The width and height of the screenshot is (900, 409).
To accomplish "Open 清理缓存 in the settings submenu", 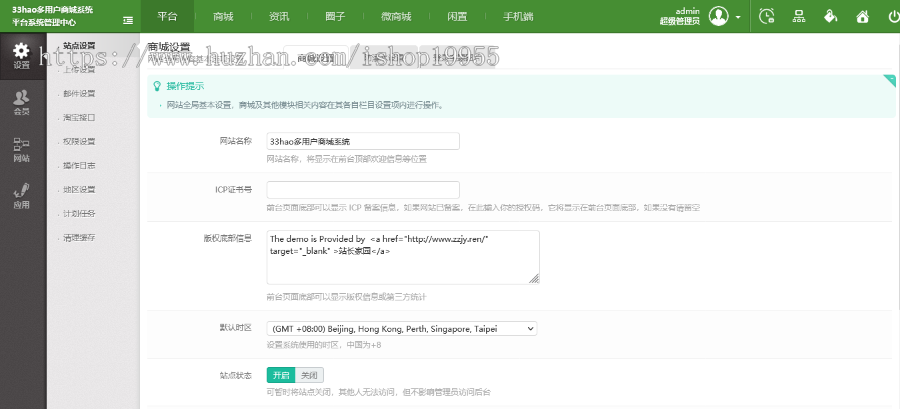I will point(79,237).
